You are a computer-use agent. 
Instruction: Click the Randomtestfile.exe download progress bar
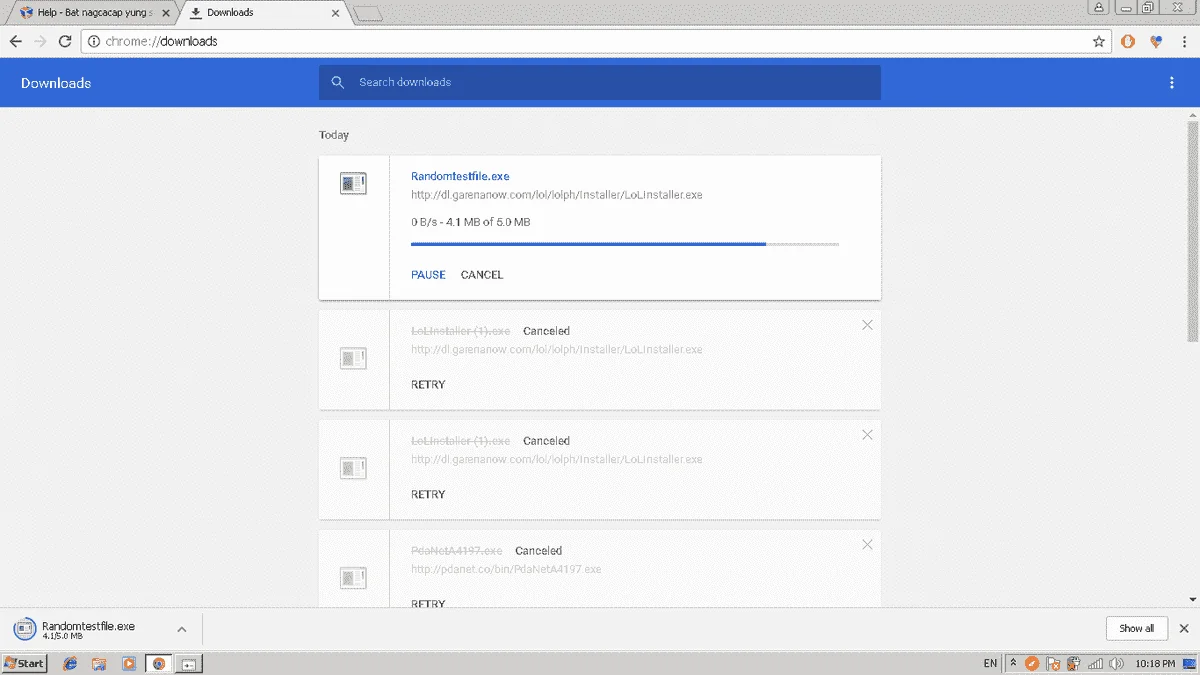(x=625, y=243)
